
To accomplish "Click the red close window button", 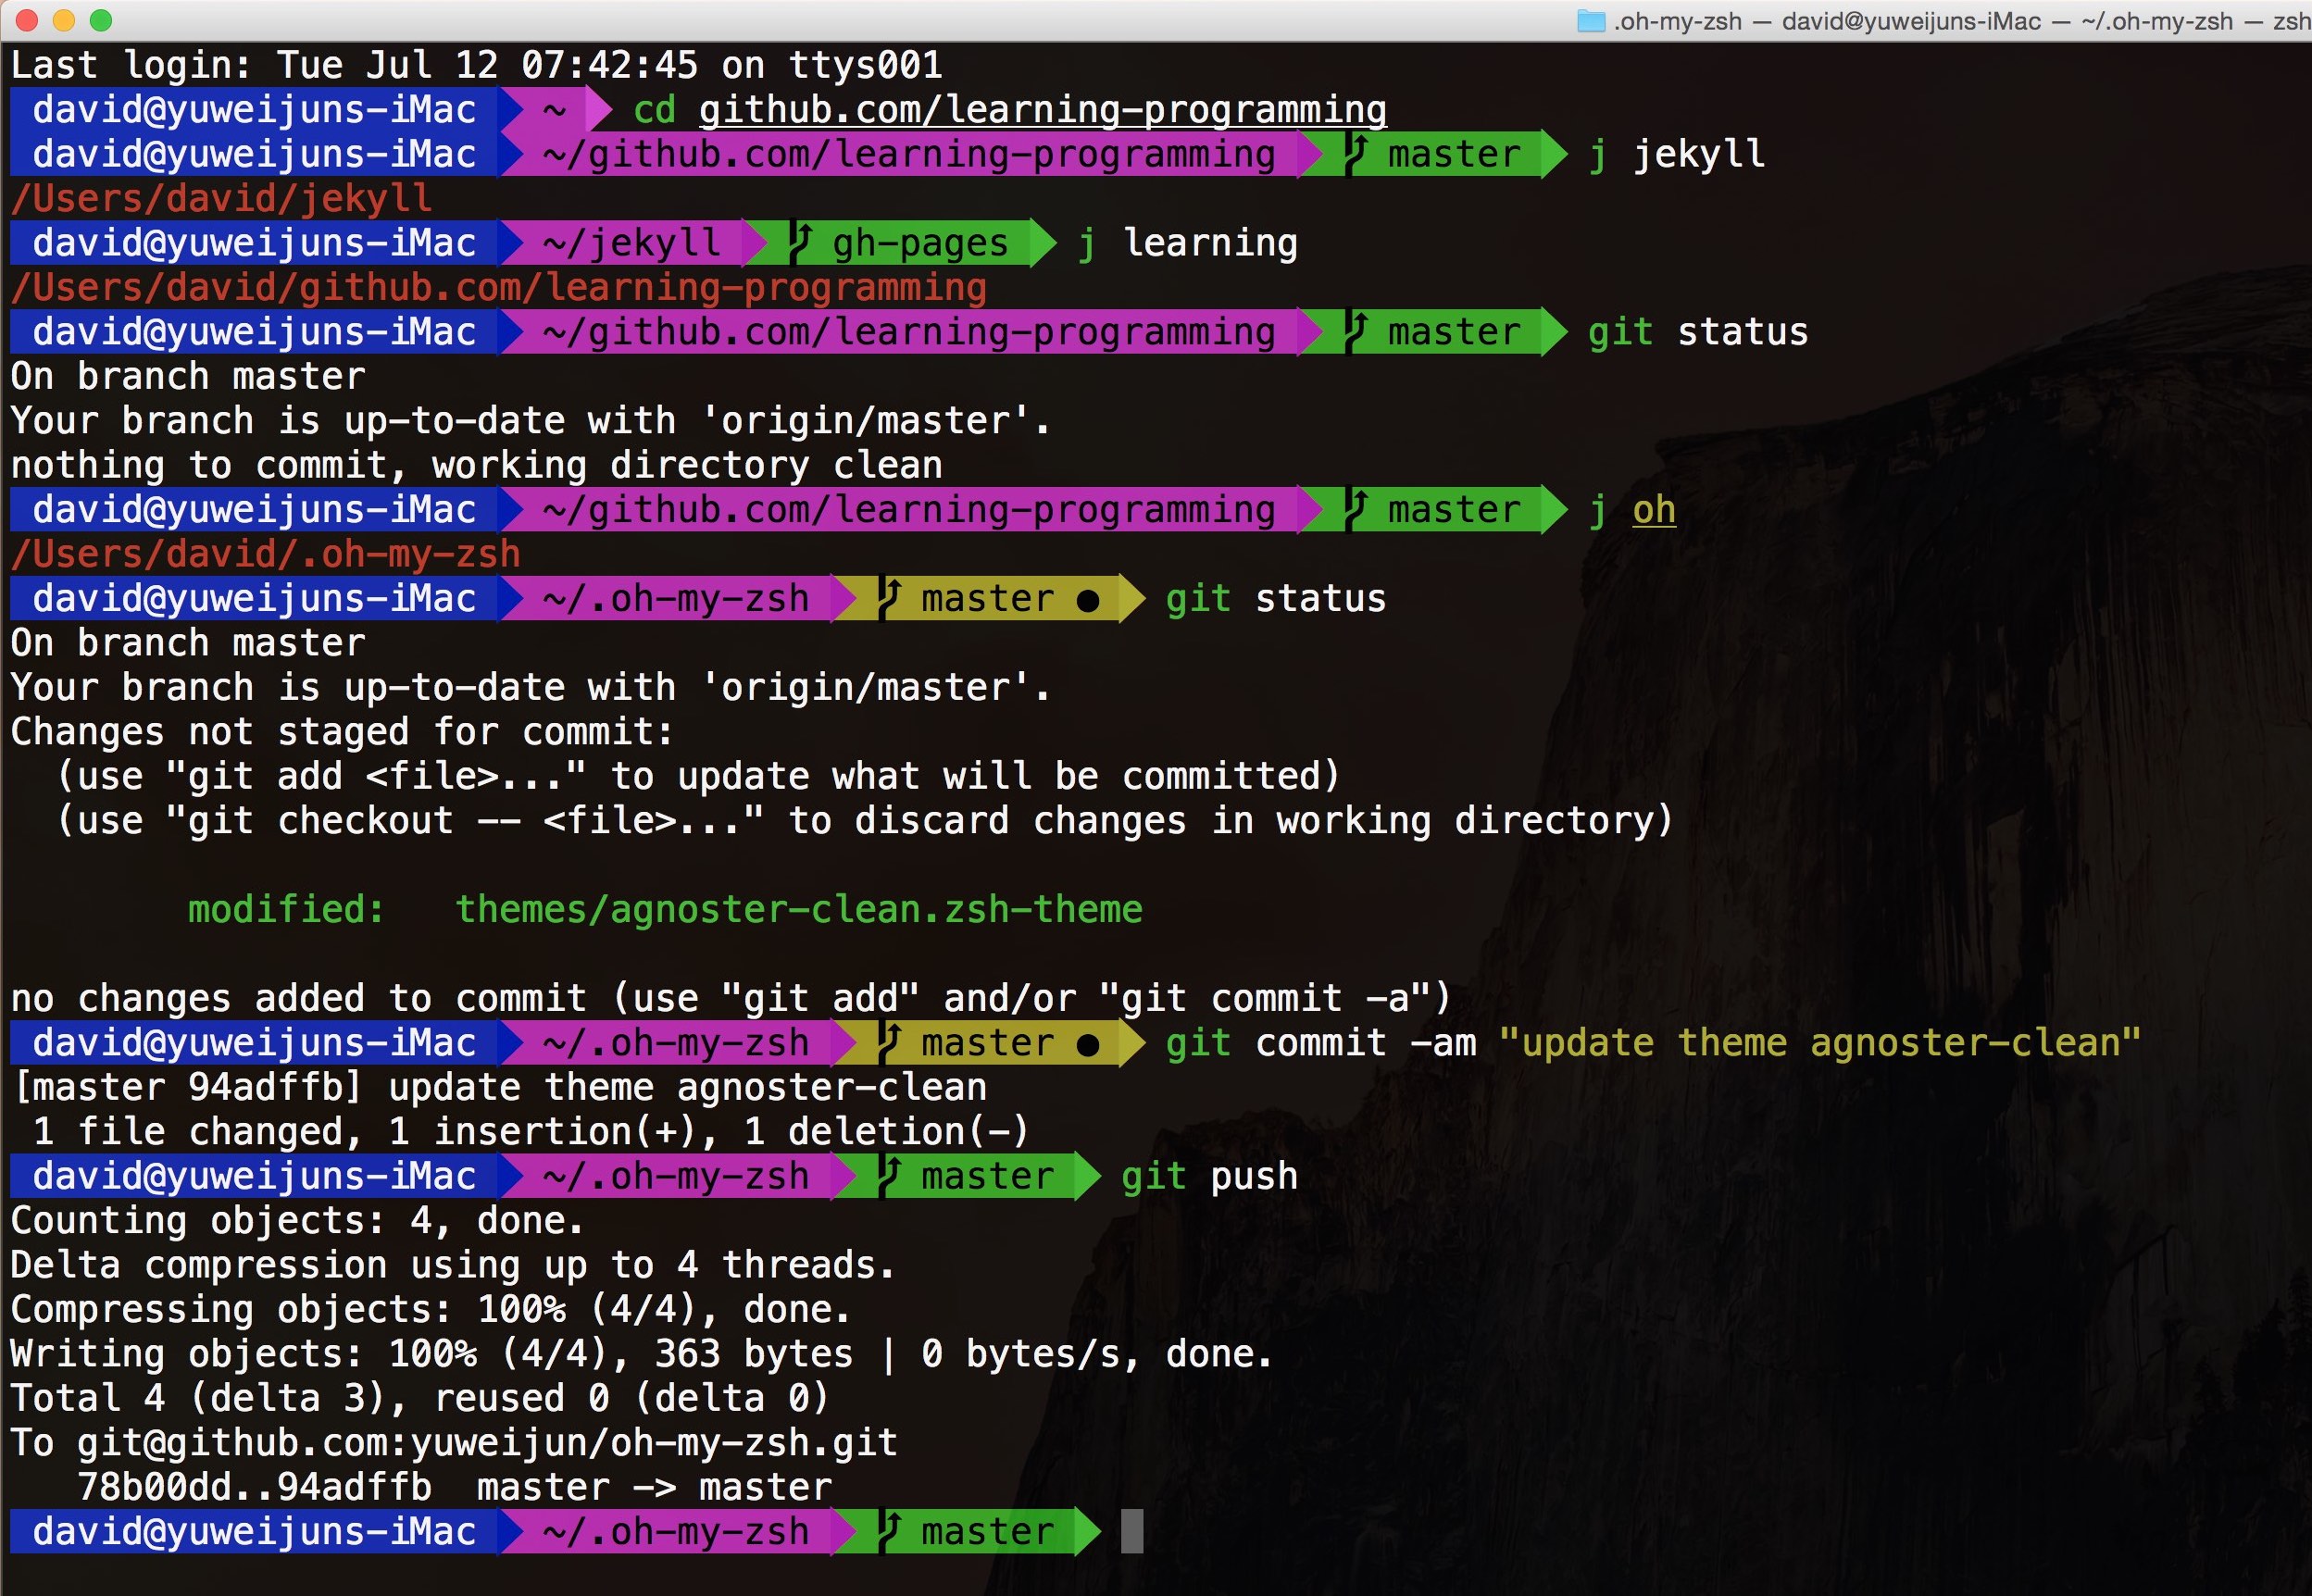I will point(27,20).
